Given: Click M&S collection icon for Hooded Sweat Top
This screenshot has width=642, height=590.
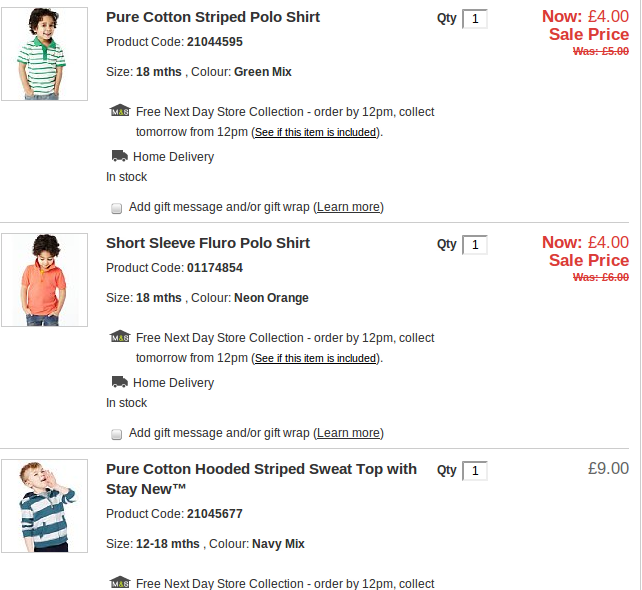Looking at the screenshot, I should point(119,582).
